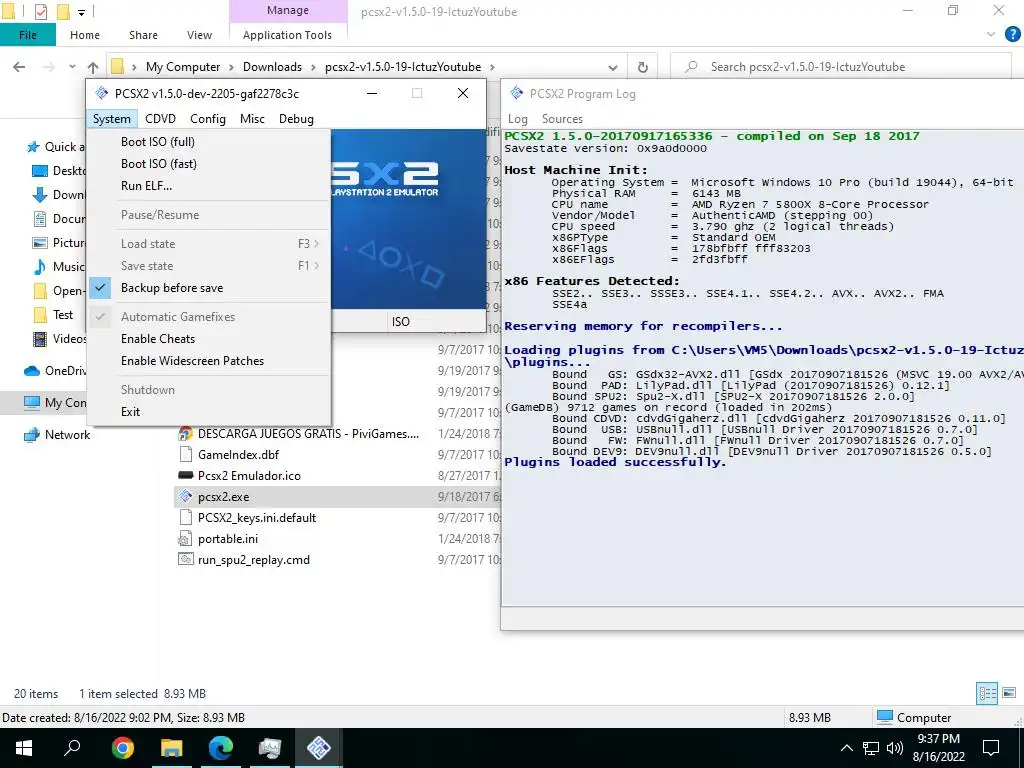This screenshot has height=768, width=1024.
Task: Open the Application Tools tab
Action: 287,35
